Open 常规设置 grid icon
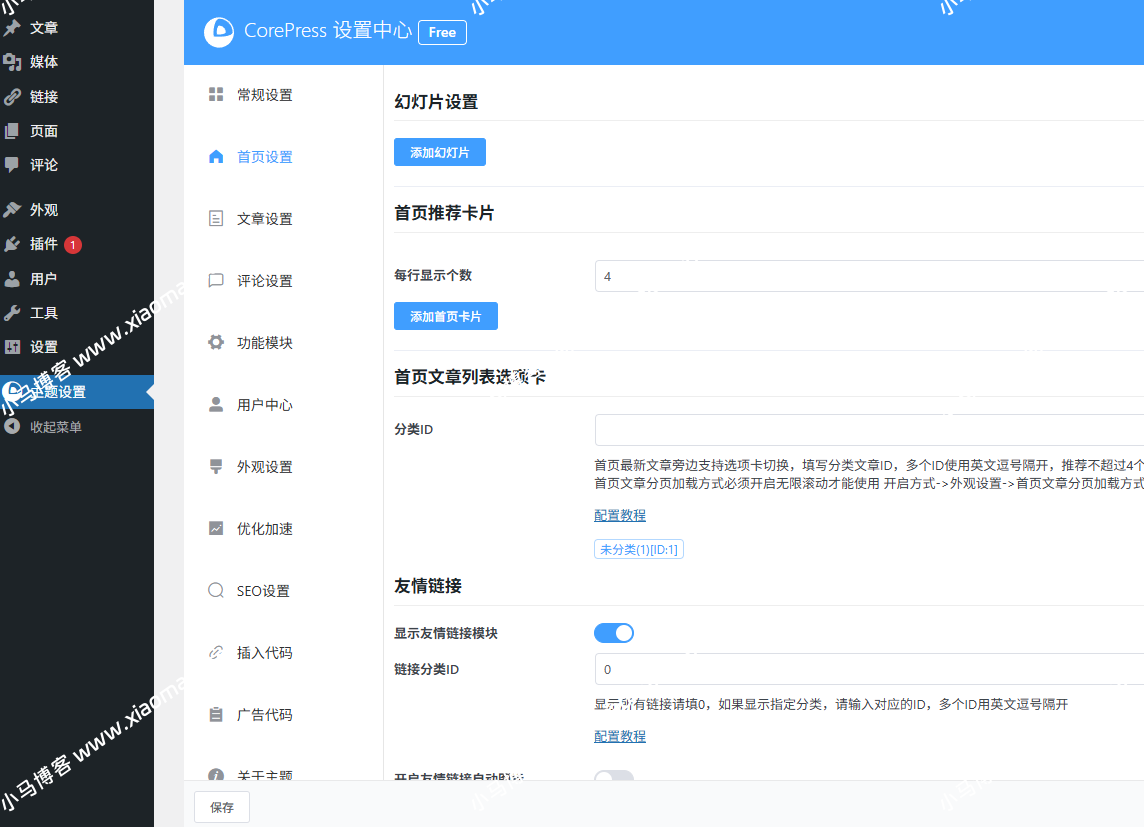1144x827 pixels. coord(216,94)
